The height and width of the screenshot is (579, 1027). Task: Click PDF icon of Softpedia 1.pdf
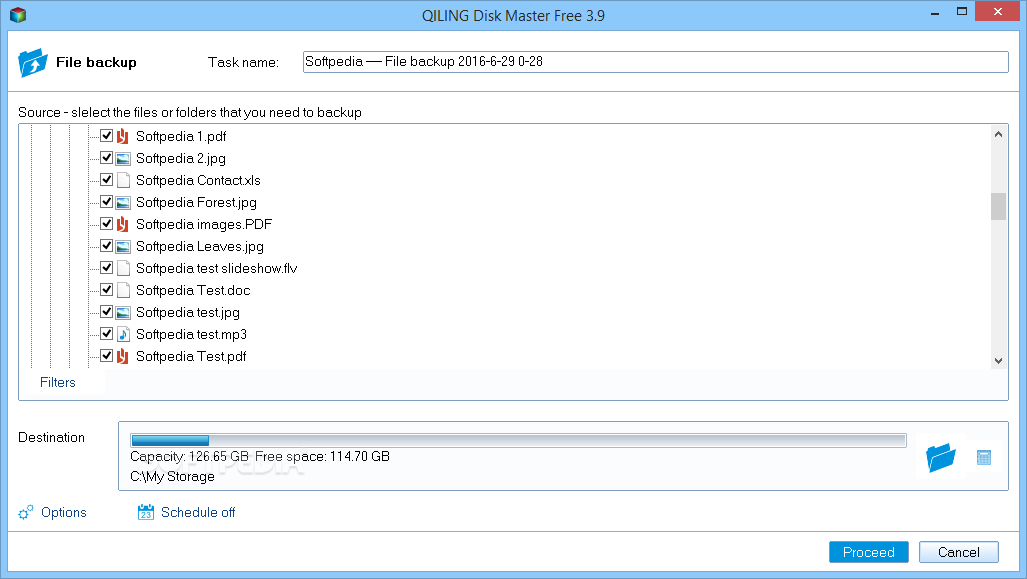coord(122,136)
